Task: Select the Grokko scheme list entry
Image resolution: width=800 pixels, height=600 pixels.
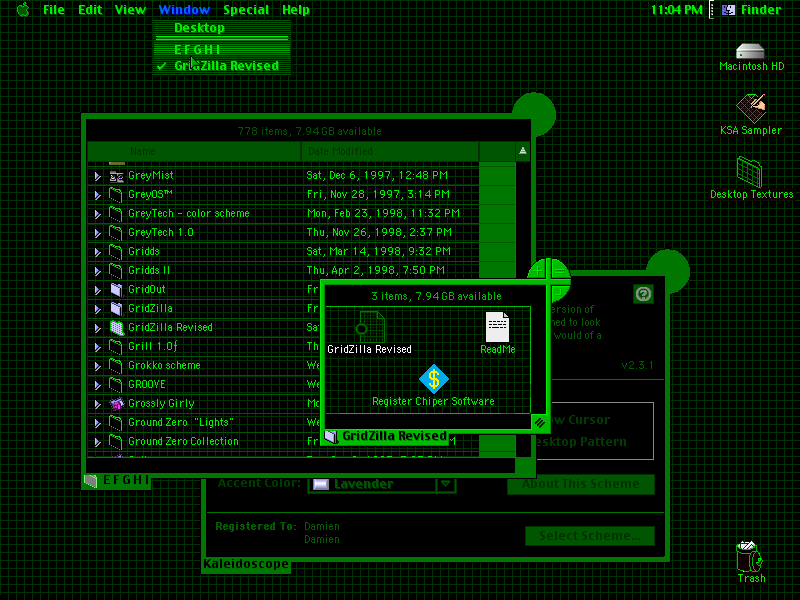Action: (x=164, y=366)
